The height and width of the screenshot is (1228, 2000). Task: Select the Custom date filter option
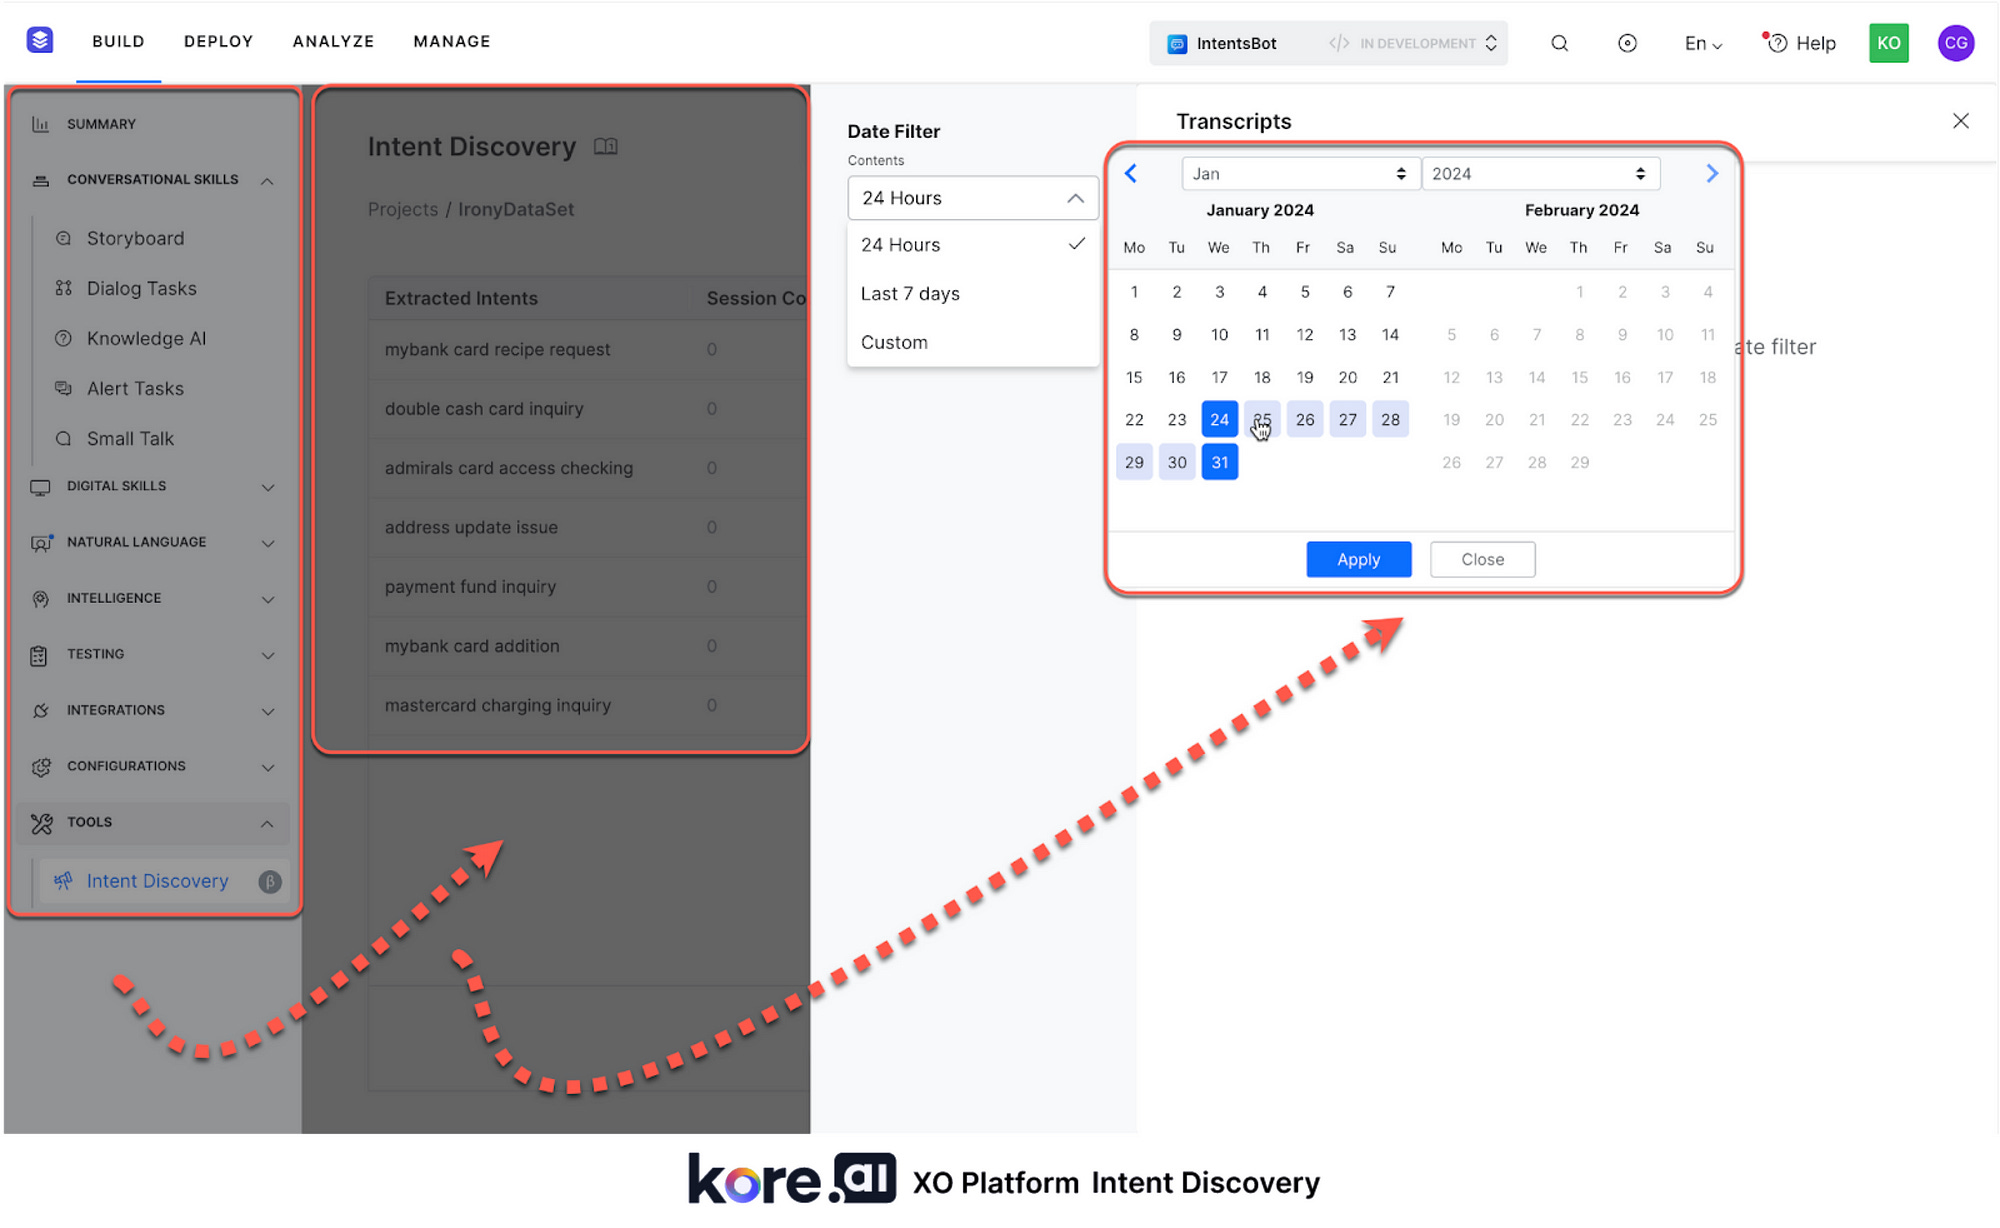973,342
